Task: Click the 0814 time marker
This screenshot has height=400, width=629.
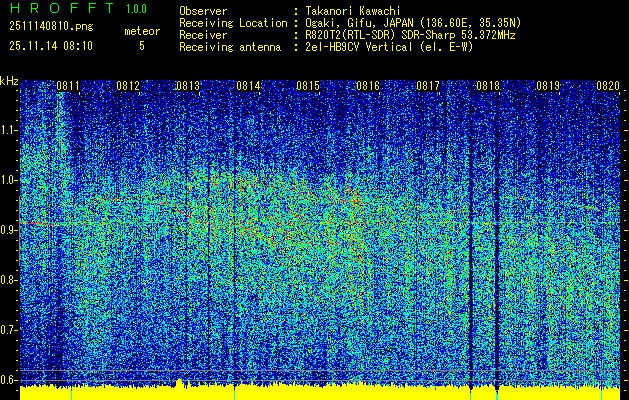Action: tap(248, 85)
